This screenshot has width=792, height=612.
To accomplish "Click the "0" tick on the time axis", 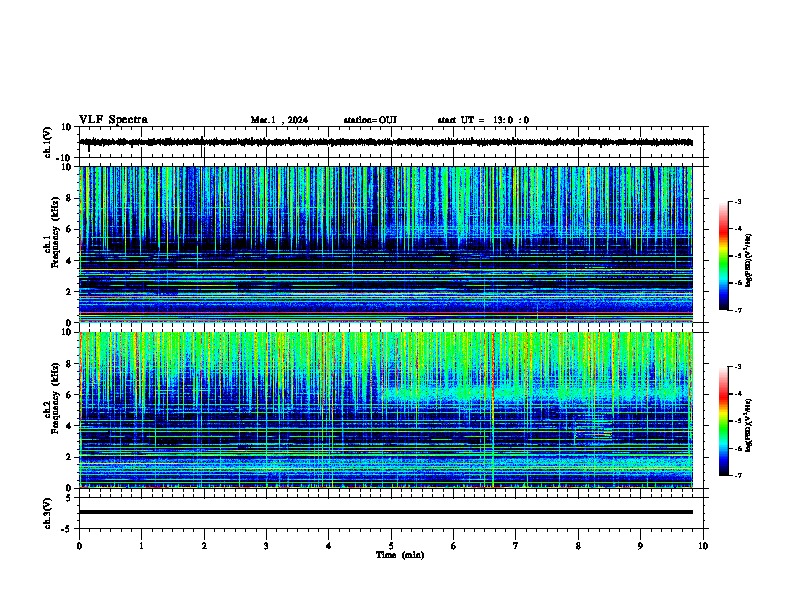I will [79, 546].
